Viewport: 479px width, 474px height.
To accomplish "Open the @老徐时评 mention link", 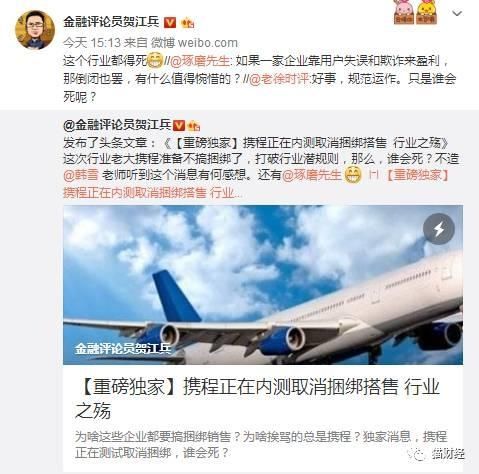I will 279,79.
